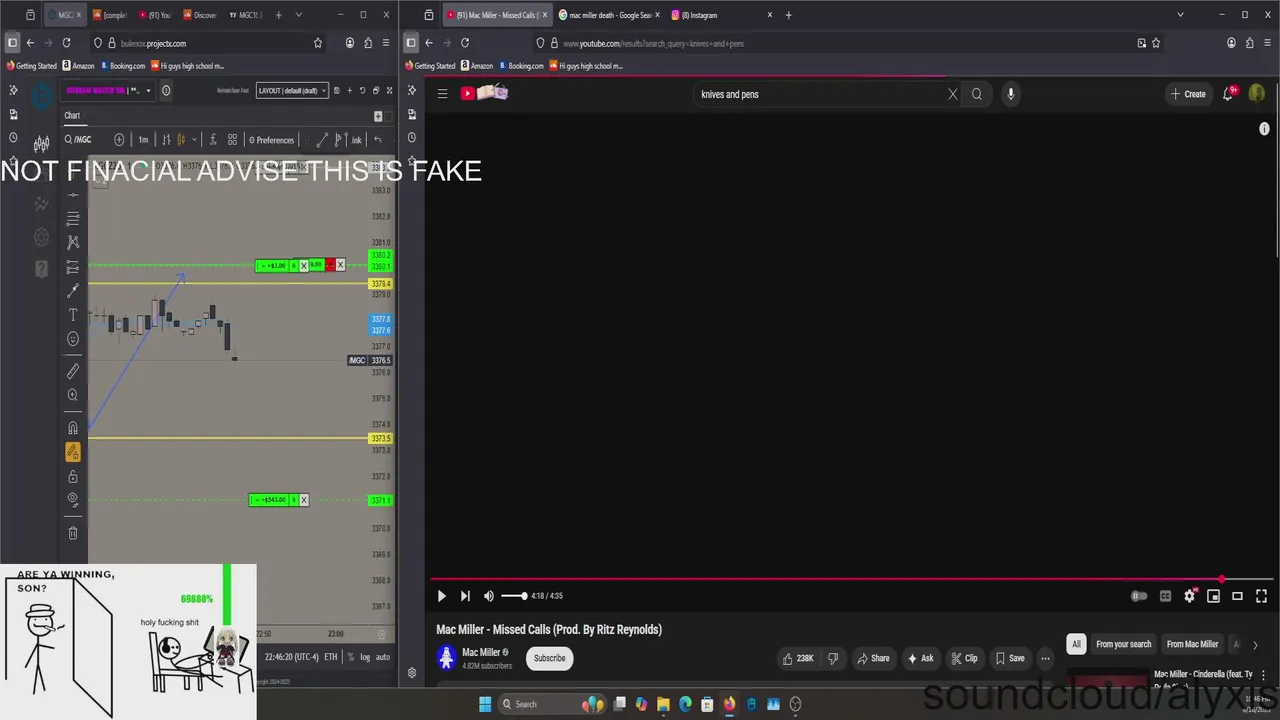Select the text drawing tool
The width and height of the screenshot is (1280, 720).
coord(73,315)
